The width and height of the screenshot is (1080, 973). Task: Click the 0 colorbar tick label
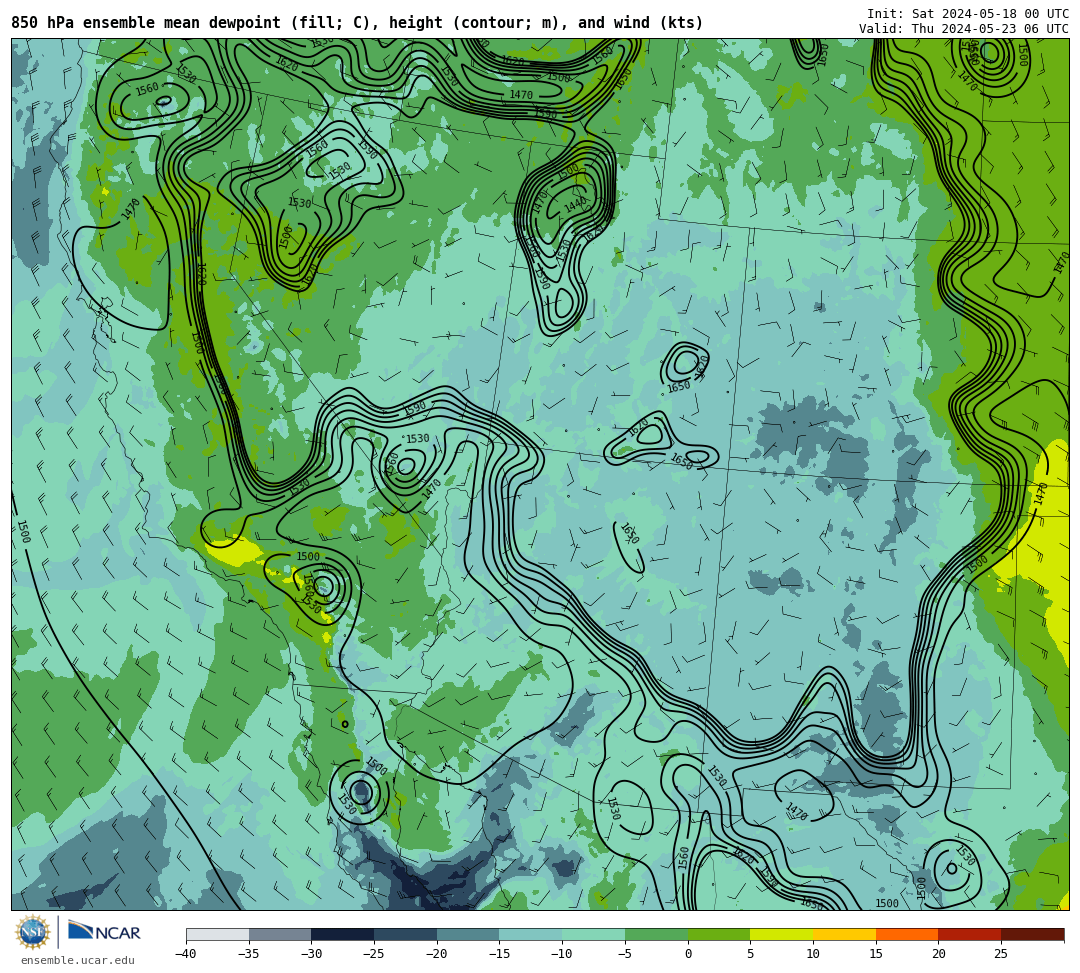click(x=688, y=954)
